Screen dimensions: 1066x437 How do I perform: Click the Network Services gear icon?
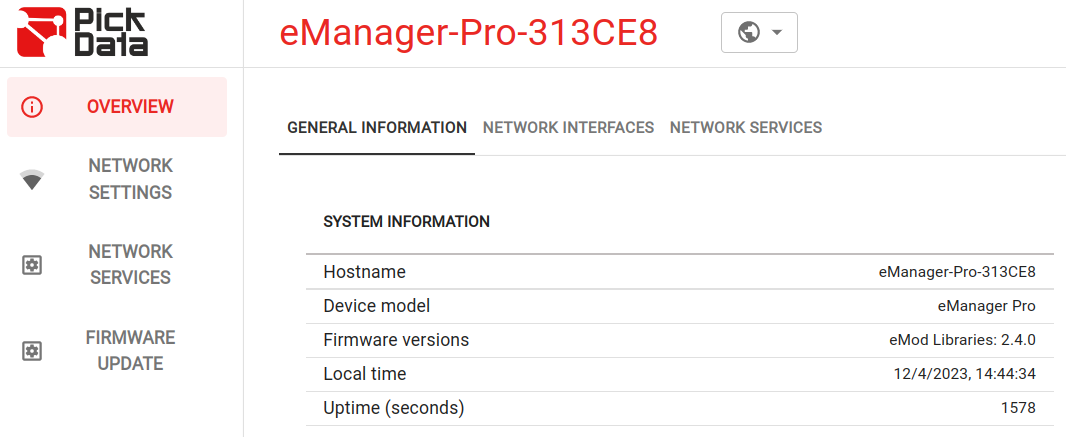click(x=32, y=265)
